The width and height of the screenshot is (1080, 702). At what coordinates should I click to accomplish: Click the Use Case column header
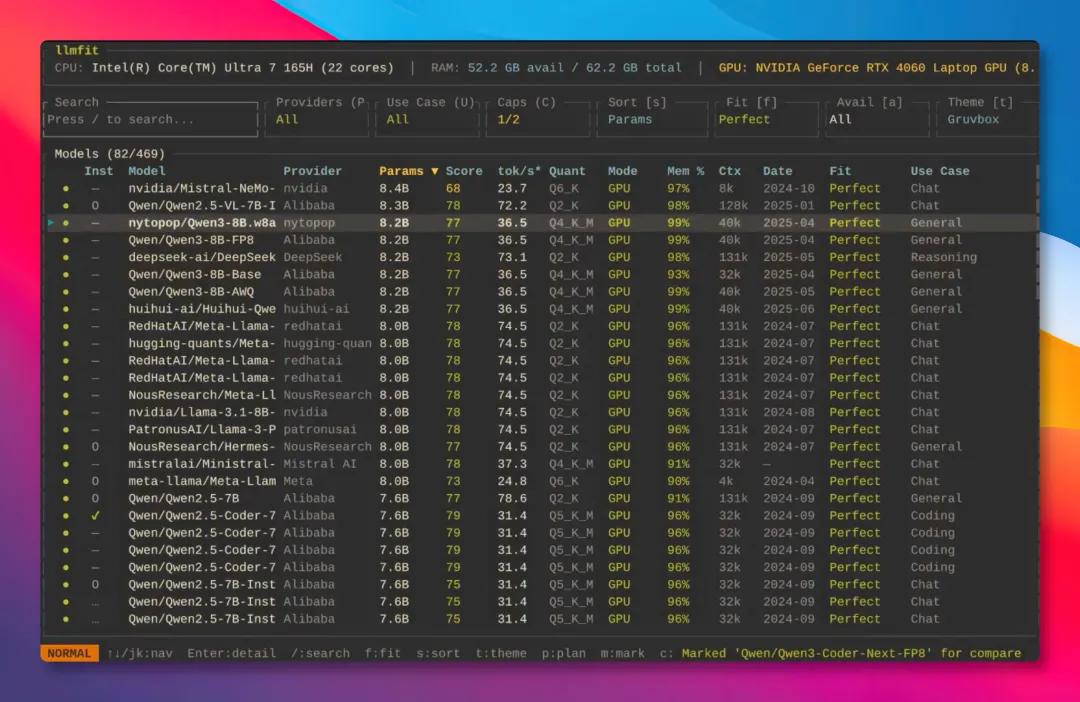coord(939,171)
